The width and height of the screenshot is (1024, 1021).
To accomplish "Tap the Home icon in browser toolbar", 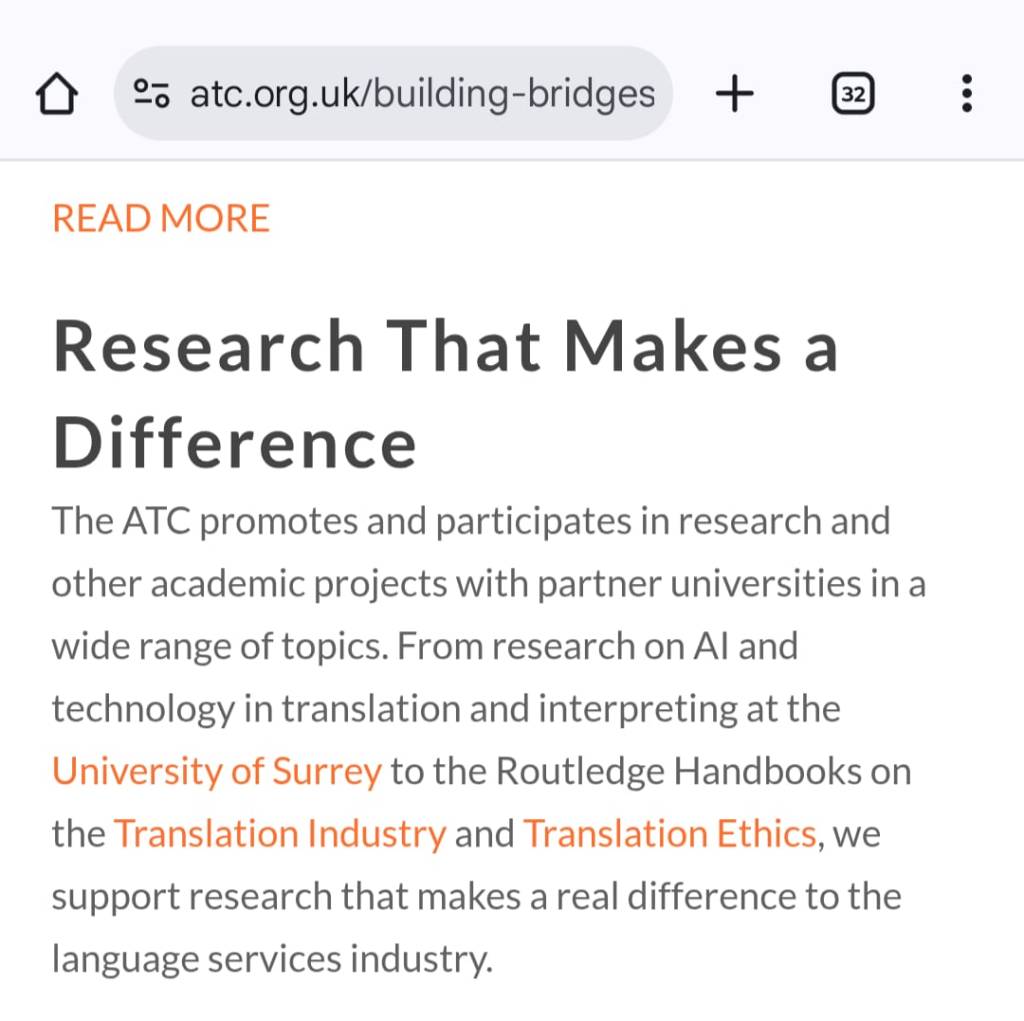I will (x=57, y=95).
